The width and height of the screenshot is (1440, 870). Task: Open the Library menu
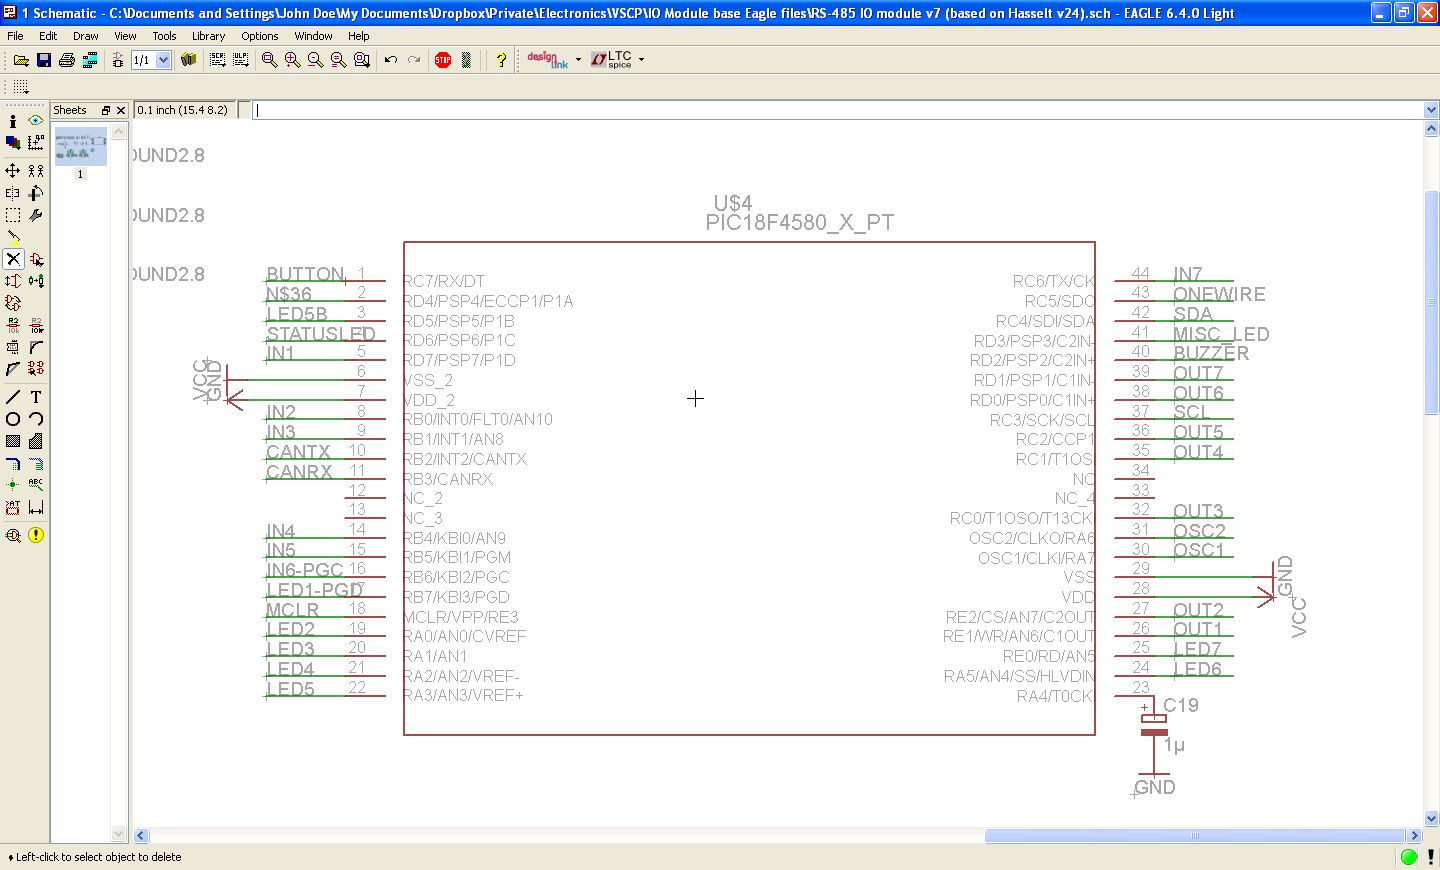(x=208, y=36)
